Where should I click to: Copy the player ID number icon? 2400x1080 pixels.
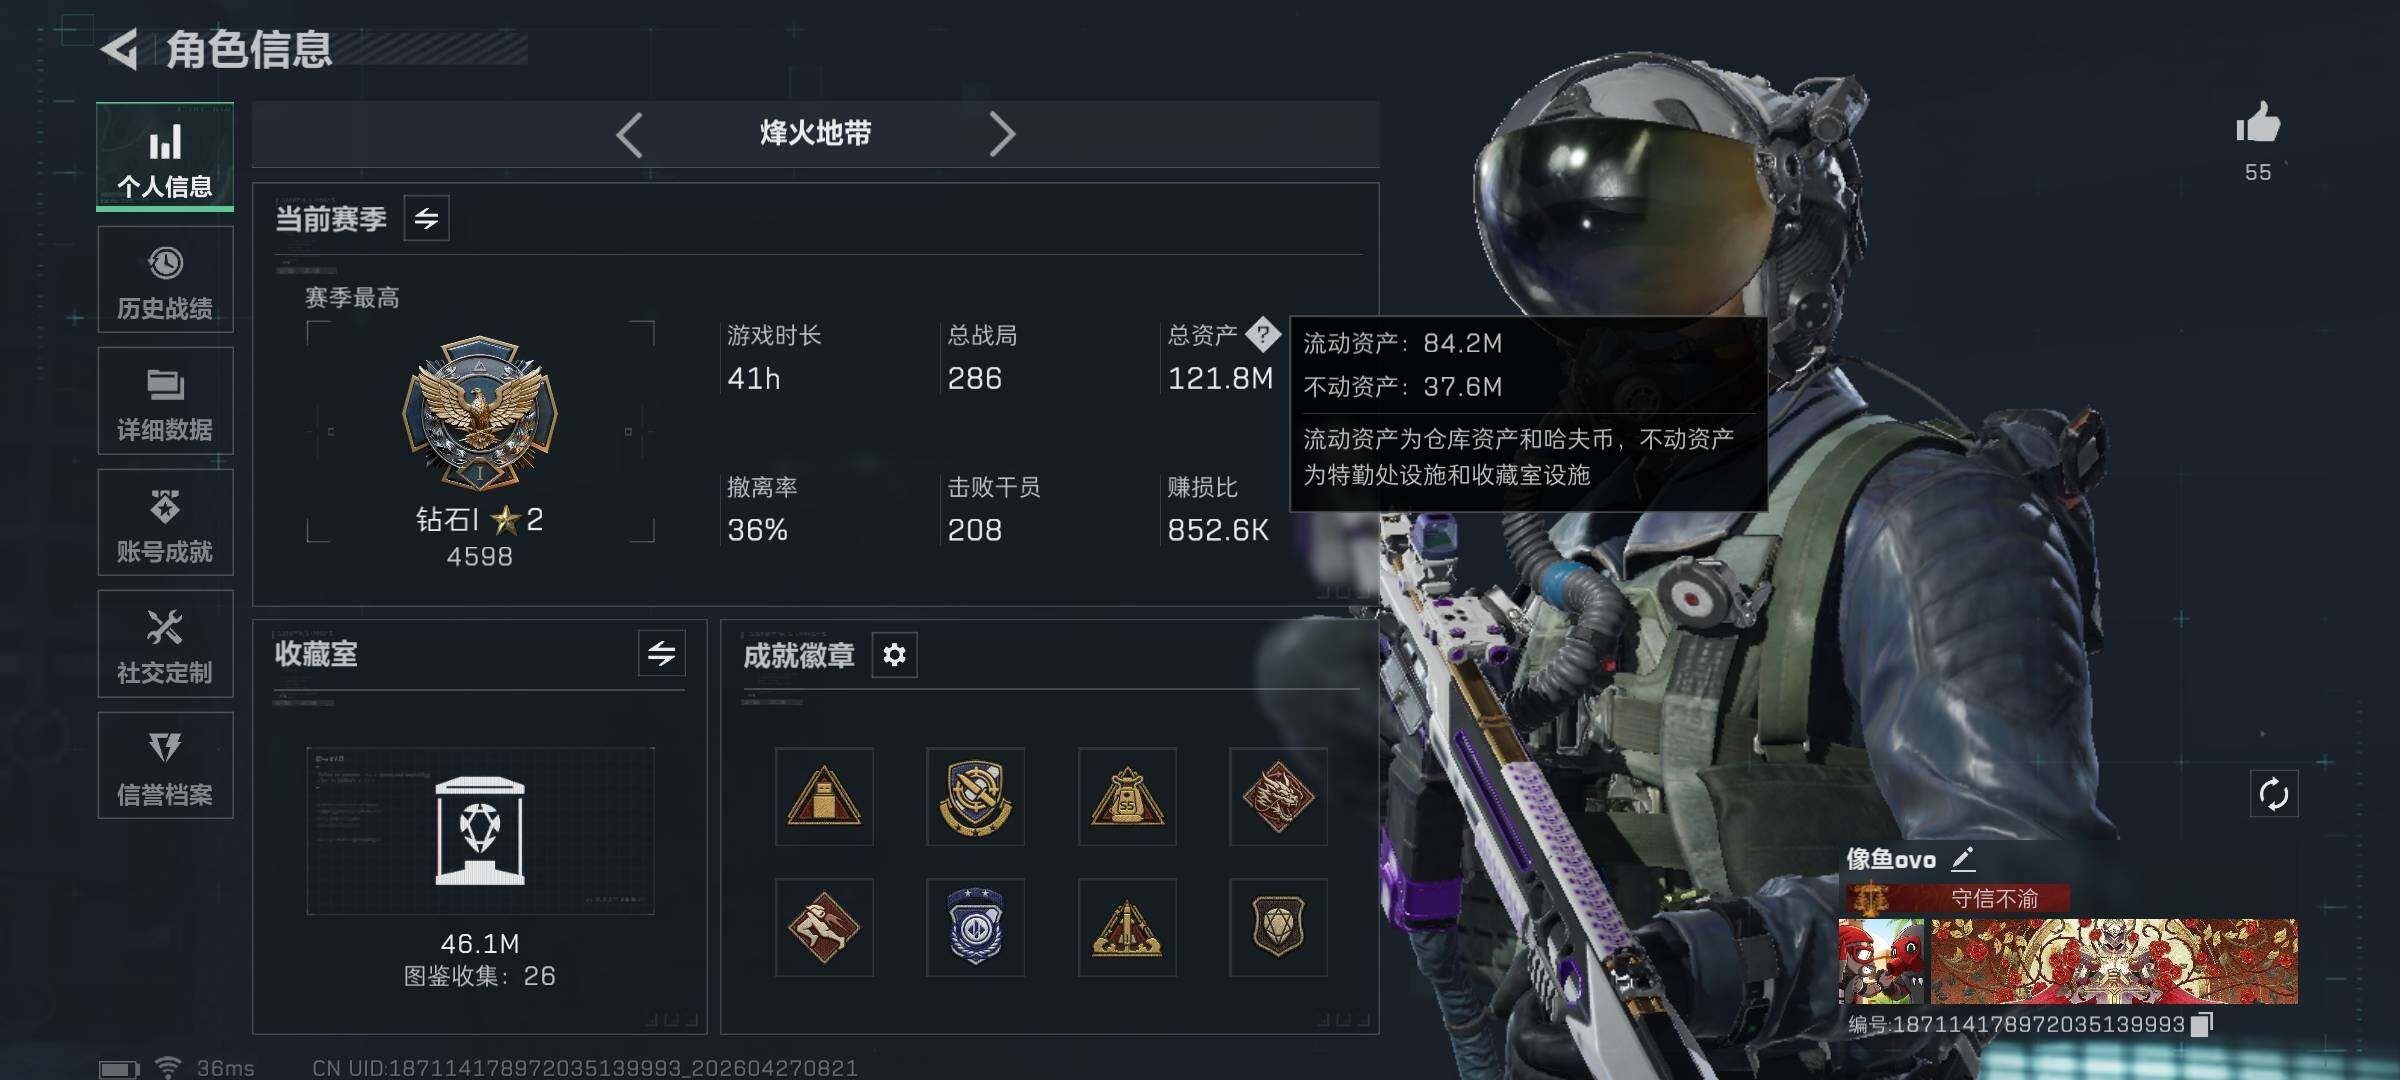coord(2202,1024)
